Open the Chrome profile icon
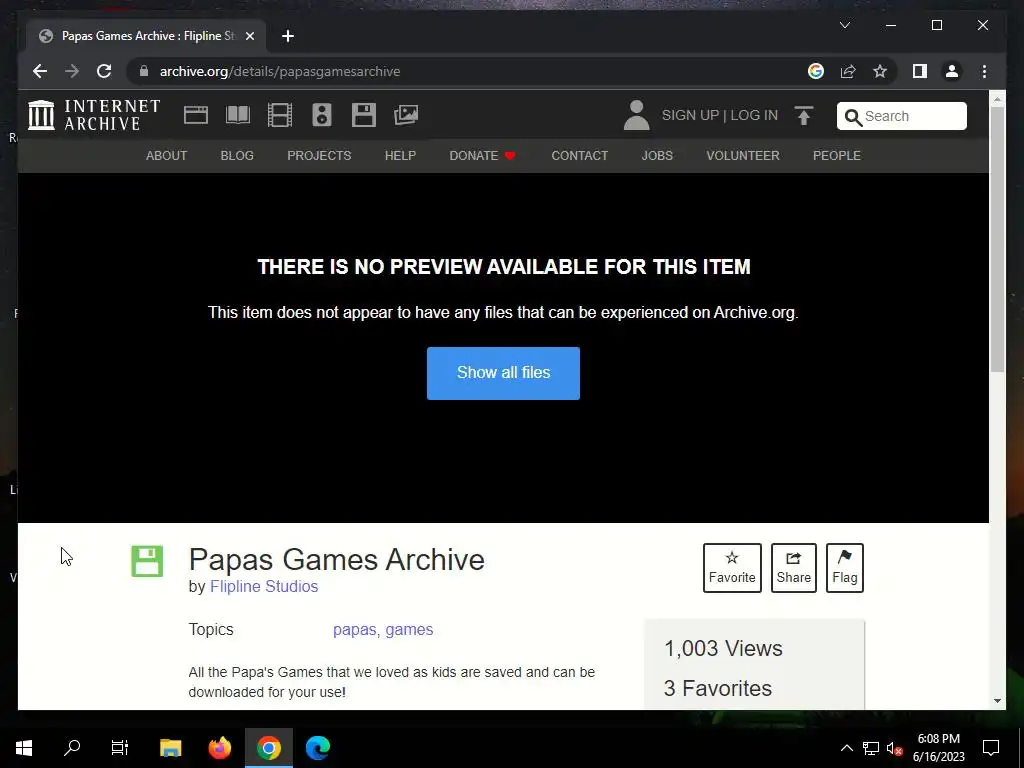Image resolution: width=1024 pixels, height=768 pixels. click(x=952, y=71)
